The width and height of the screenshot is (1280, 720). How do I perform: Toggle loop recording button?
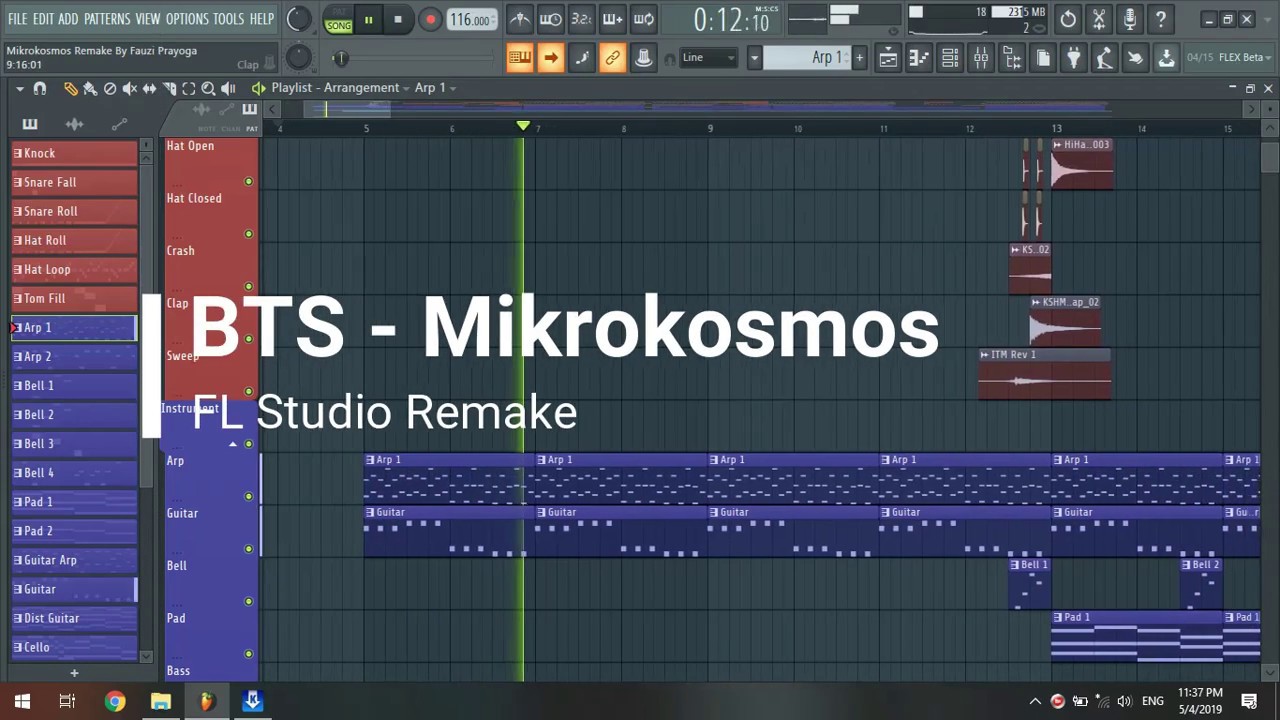[644, 19]
